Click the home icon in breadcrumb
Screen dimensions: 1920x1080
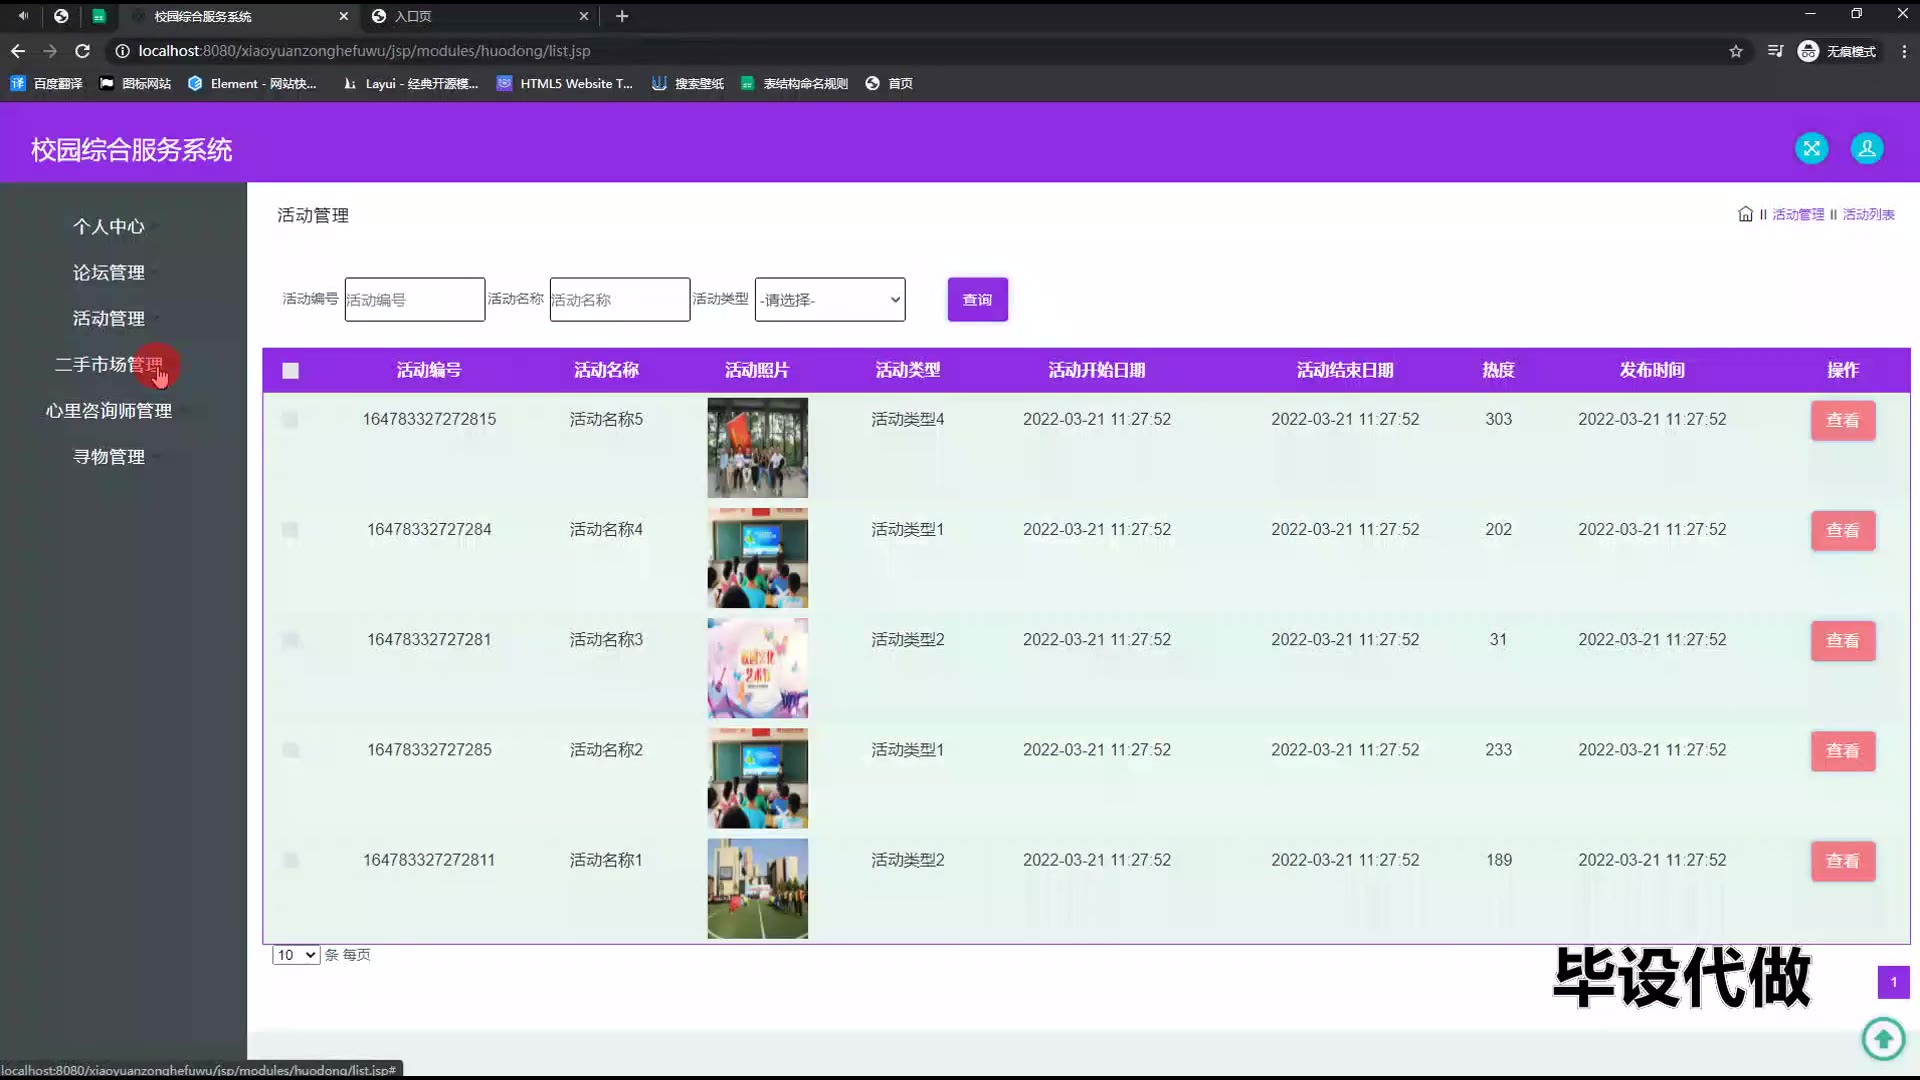(x=1745, y=214)
